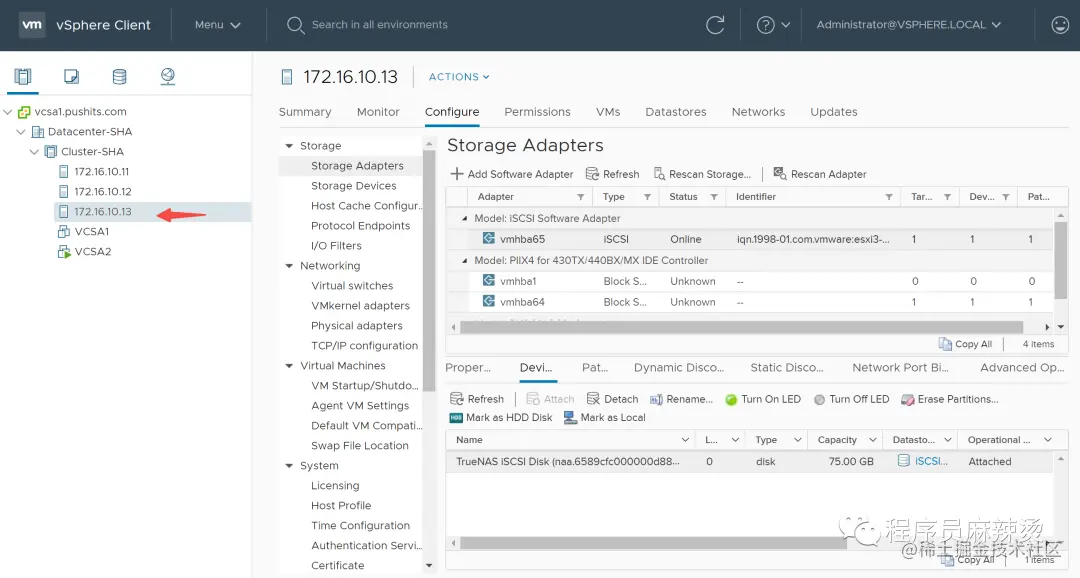Open Time Configuration setting
1080x578 pixels.
pos(360,525)
